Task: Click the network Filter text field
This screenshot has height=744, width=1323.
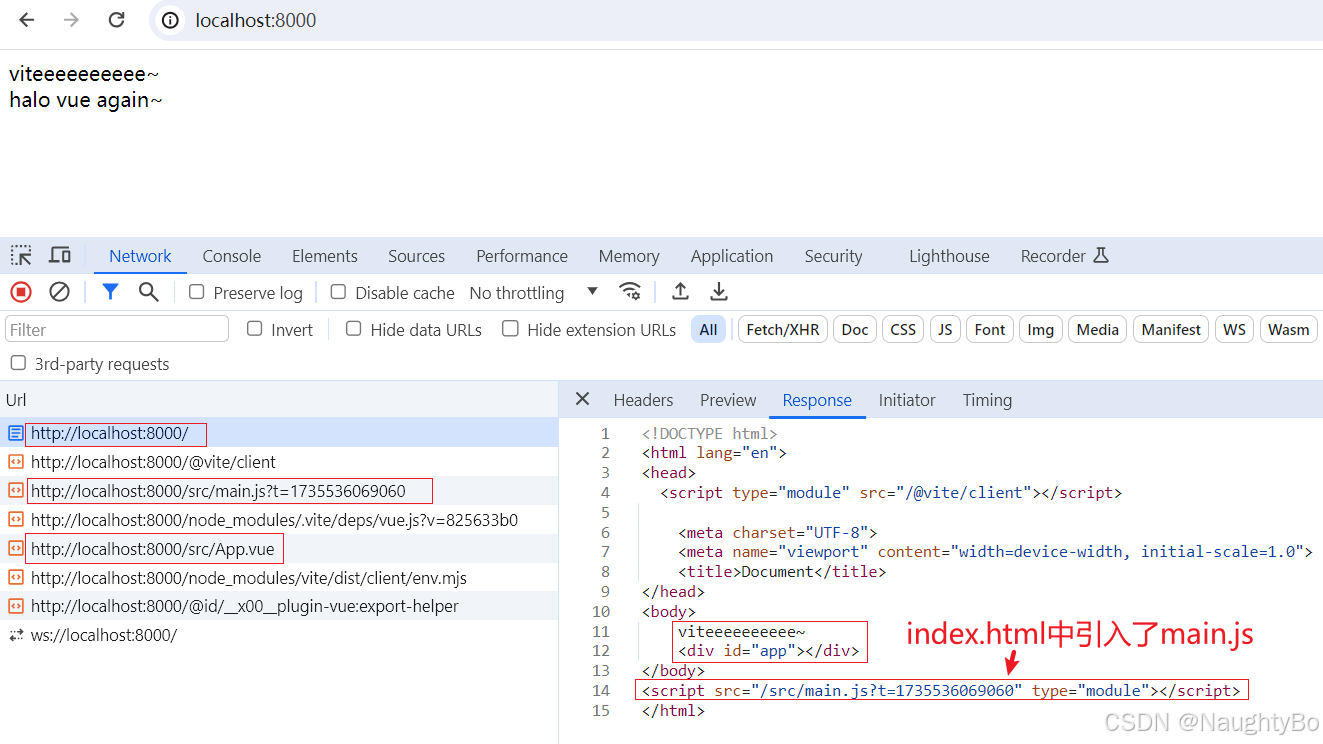Action: (117, 329)
